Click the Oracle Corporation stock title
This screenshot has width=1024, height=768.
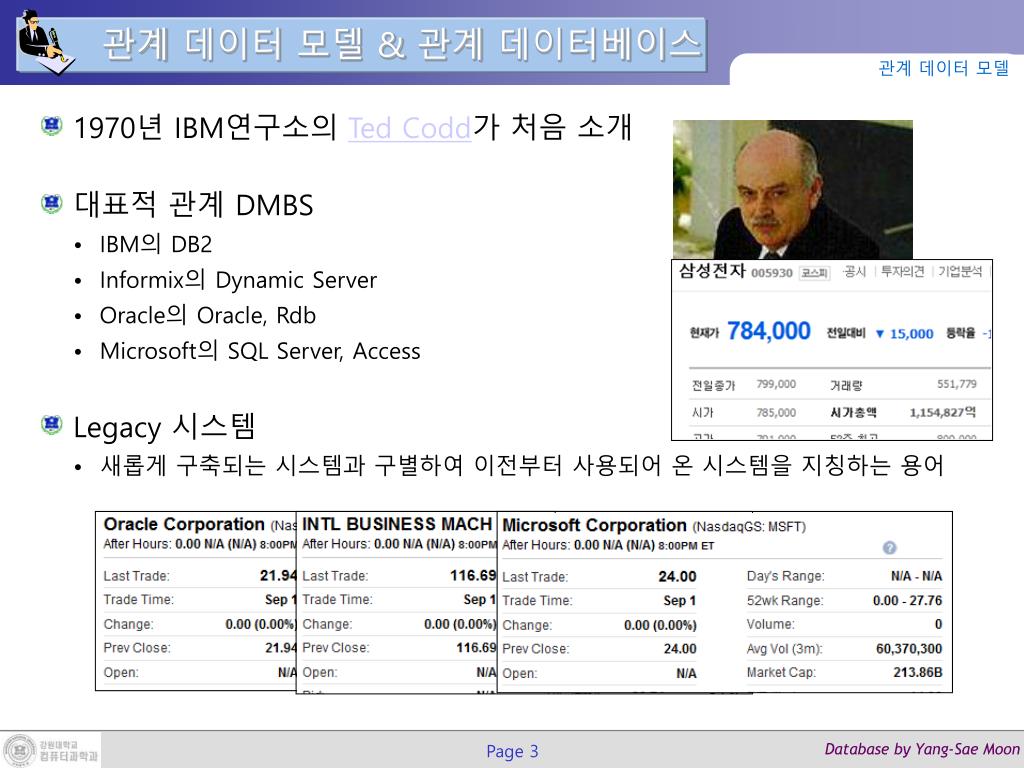click(184, 524)
